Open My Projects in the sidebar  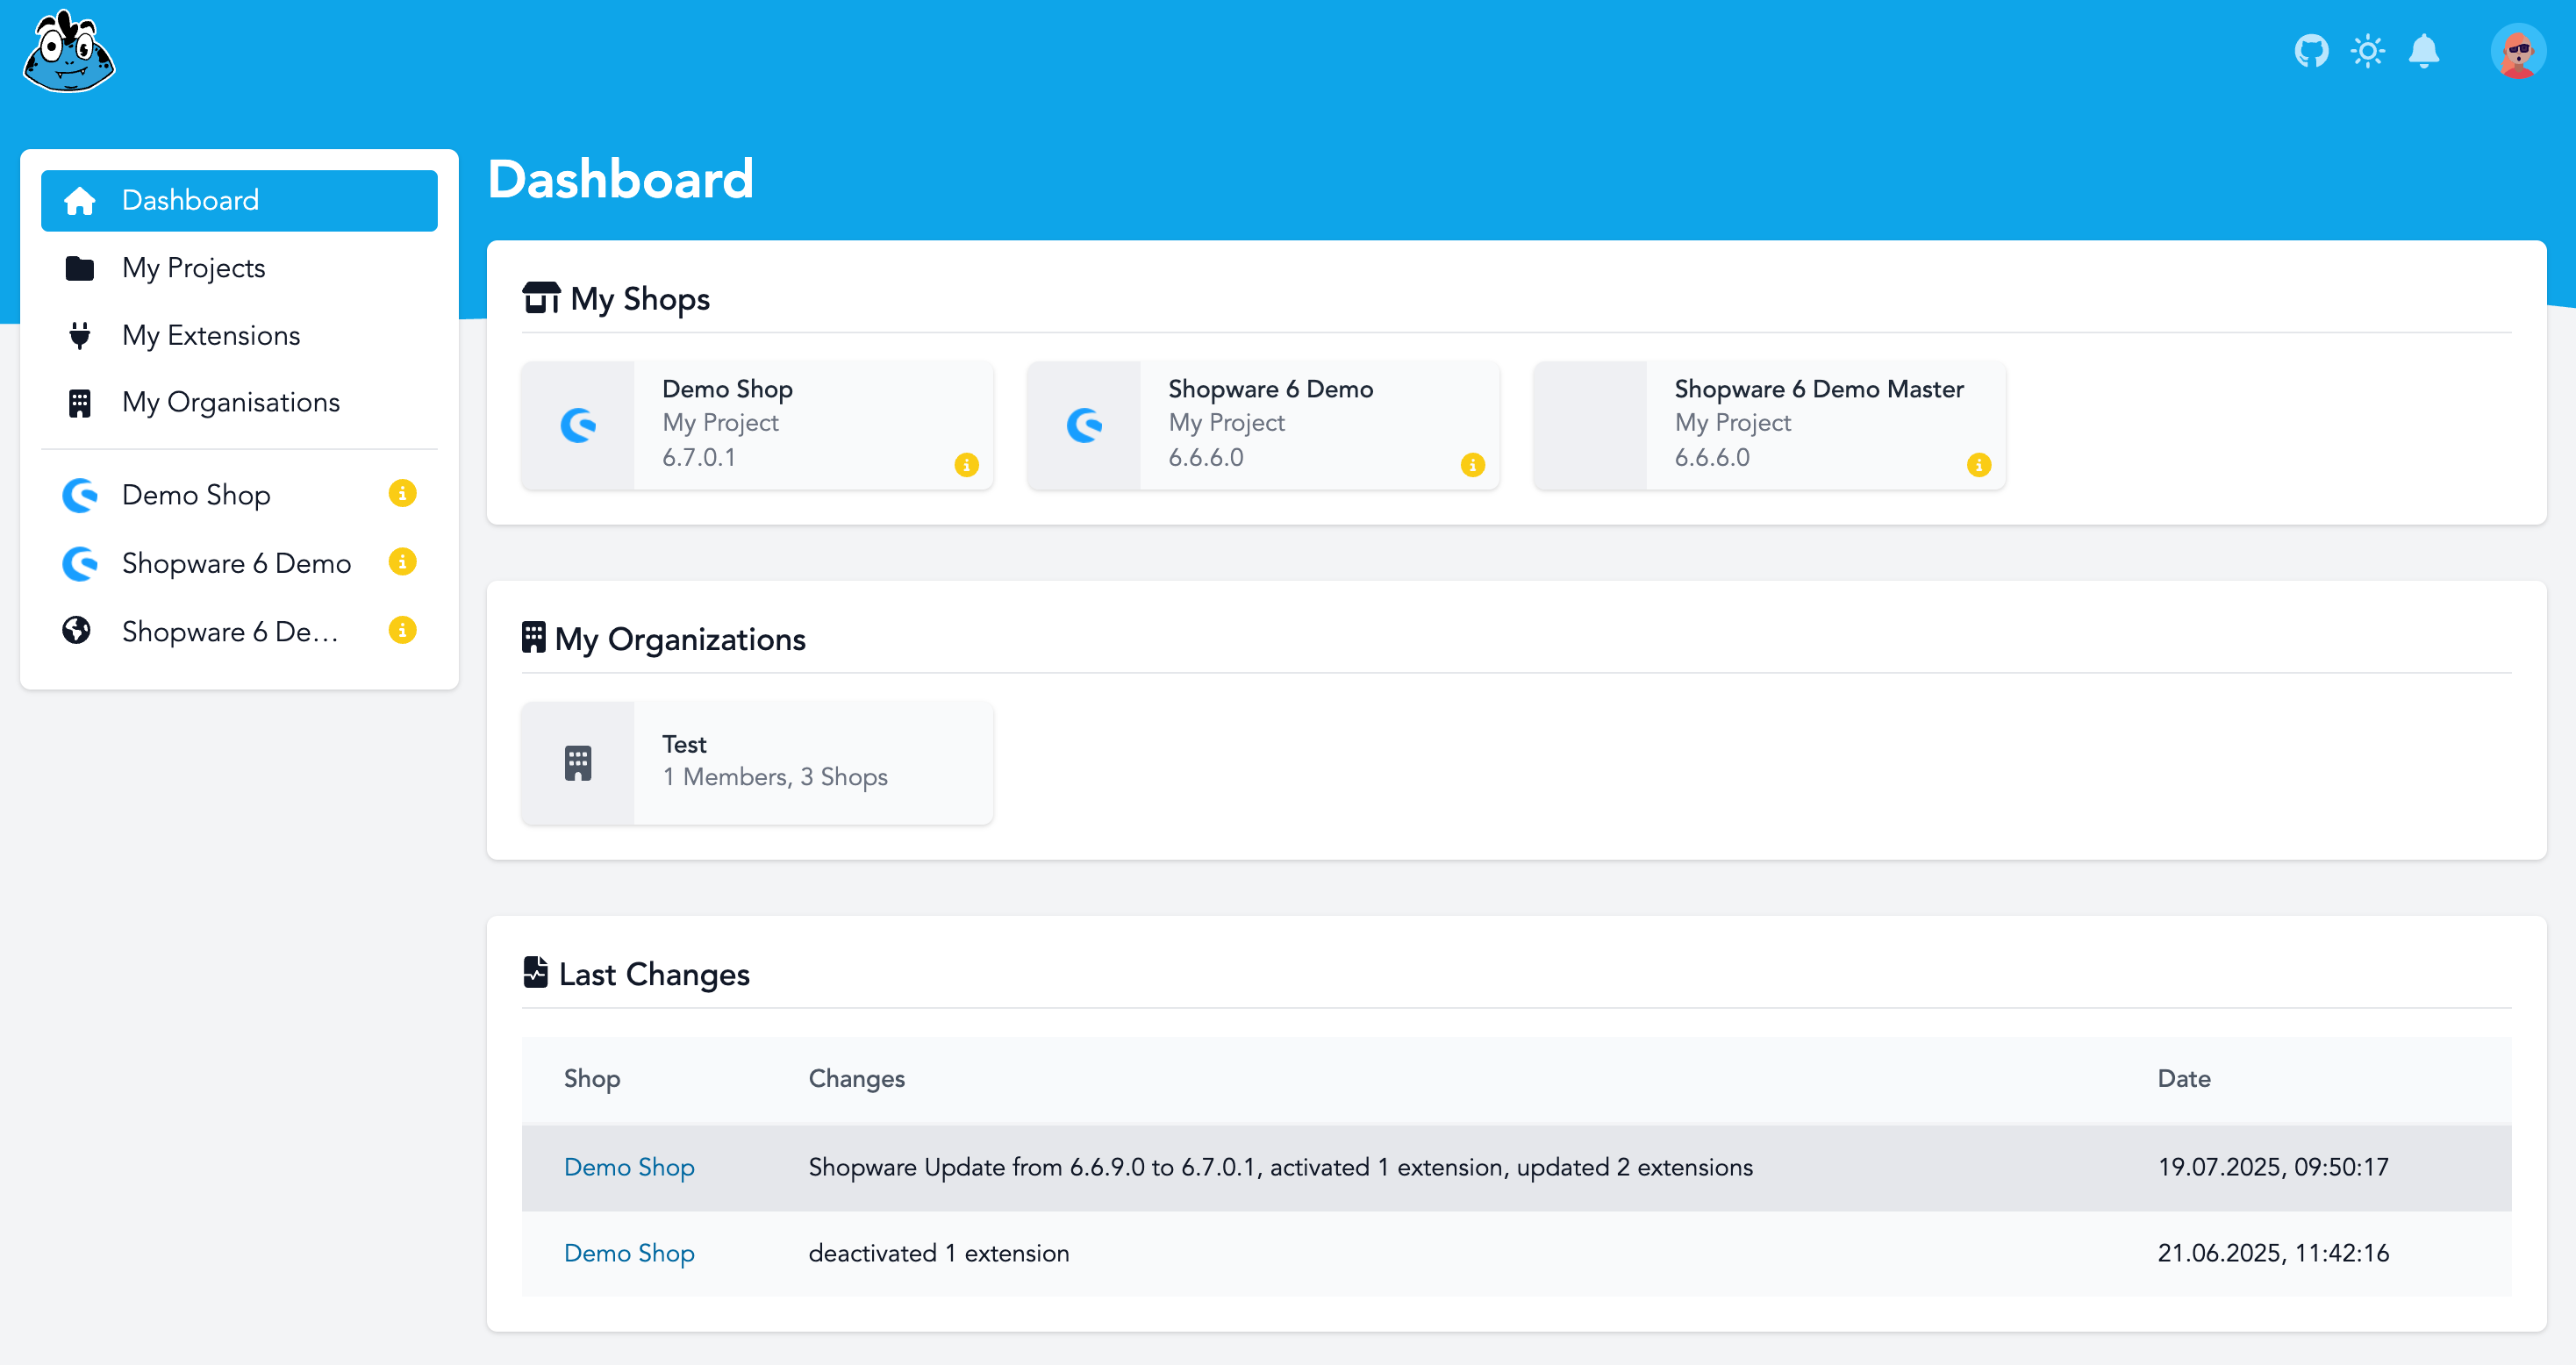(194, 267)
